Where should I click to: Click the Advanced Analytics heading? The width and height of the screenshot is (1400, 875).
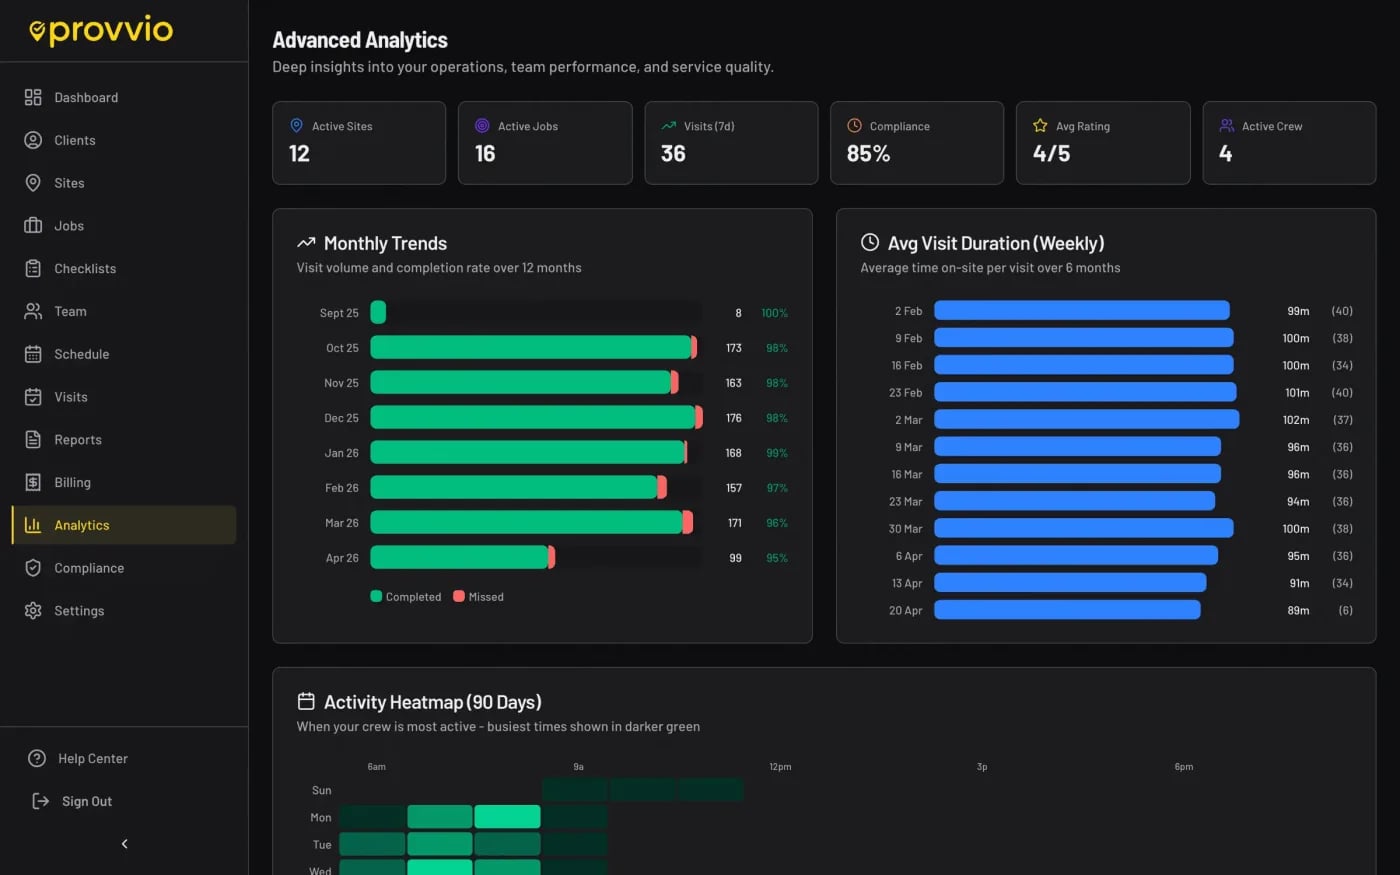coord(360,40)
